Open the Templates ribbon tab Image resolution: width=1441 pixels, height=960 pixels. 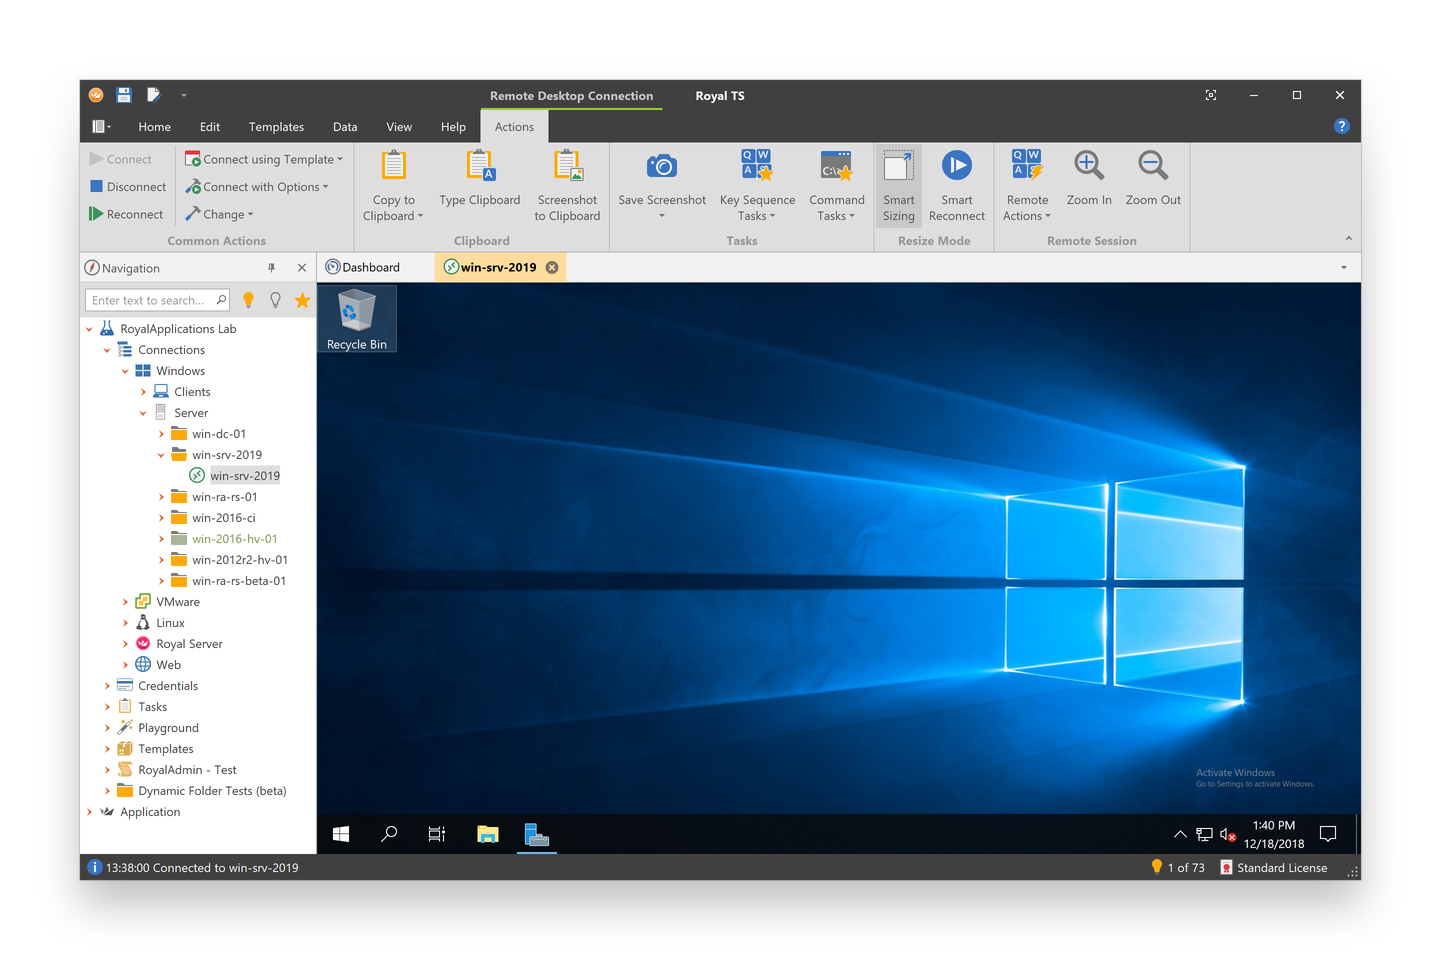[276, 127]
